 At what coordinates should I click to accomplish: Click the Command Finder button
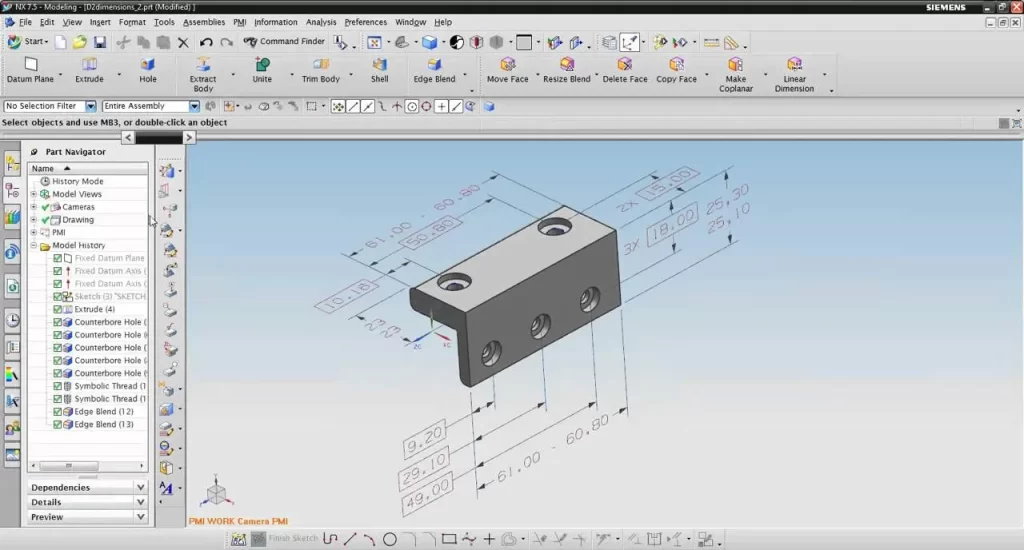(x=284, y=42)
